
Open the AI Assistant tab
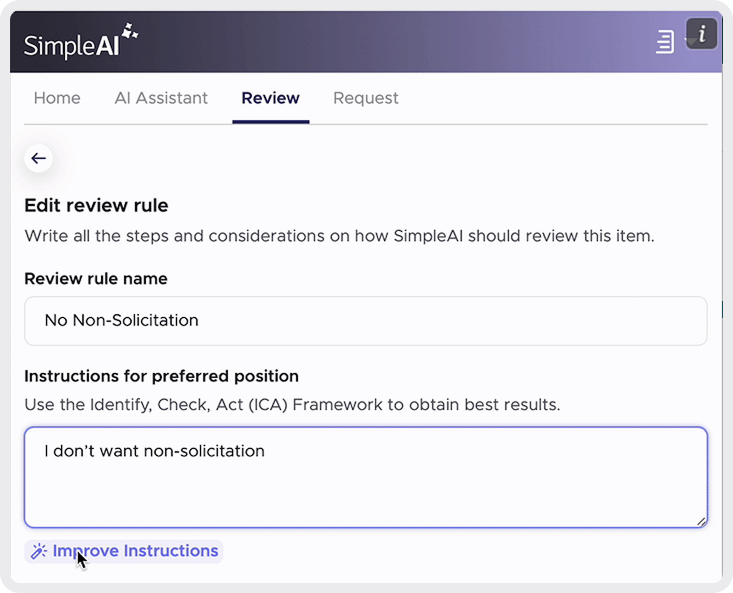click(x=161, y=98)
